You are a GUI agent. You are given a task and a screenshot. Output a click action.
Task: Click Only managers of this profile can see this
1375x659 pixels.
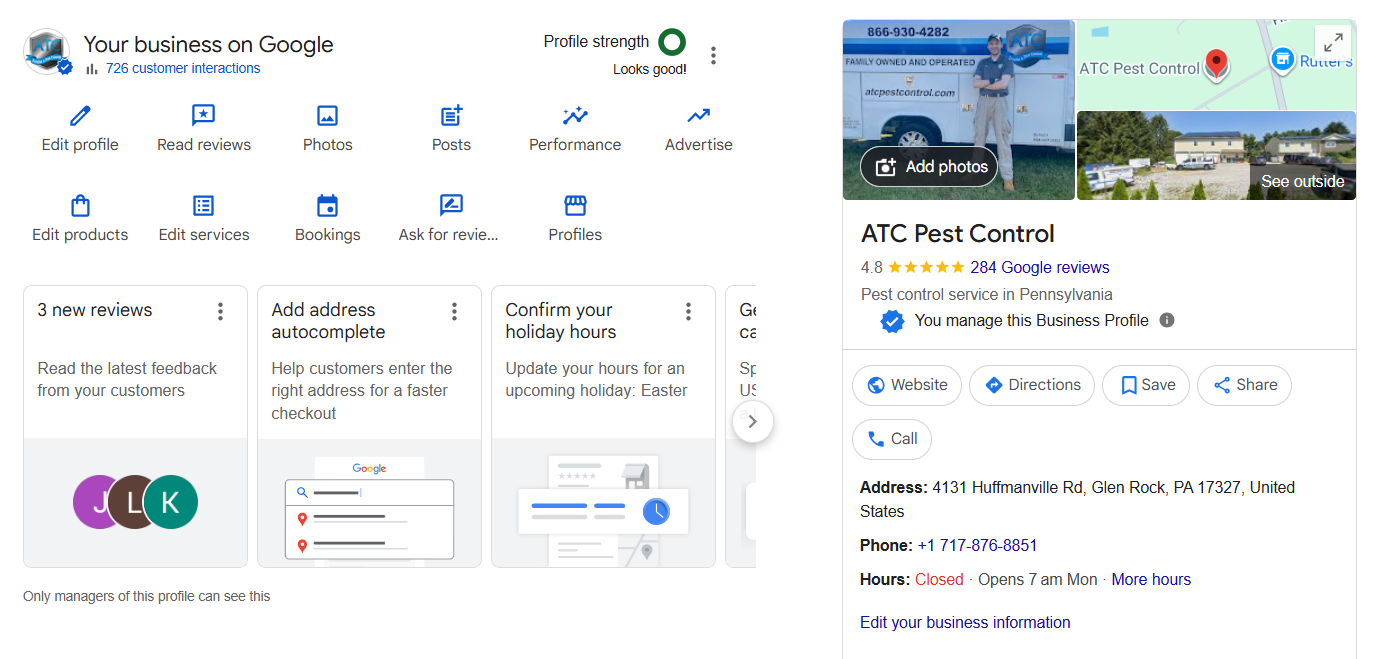click(147, 596)
